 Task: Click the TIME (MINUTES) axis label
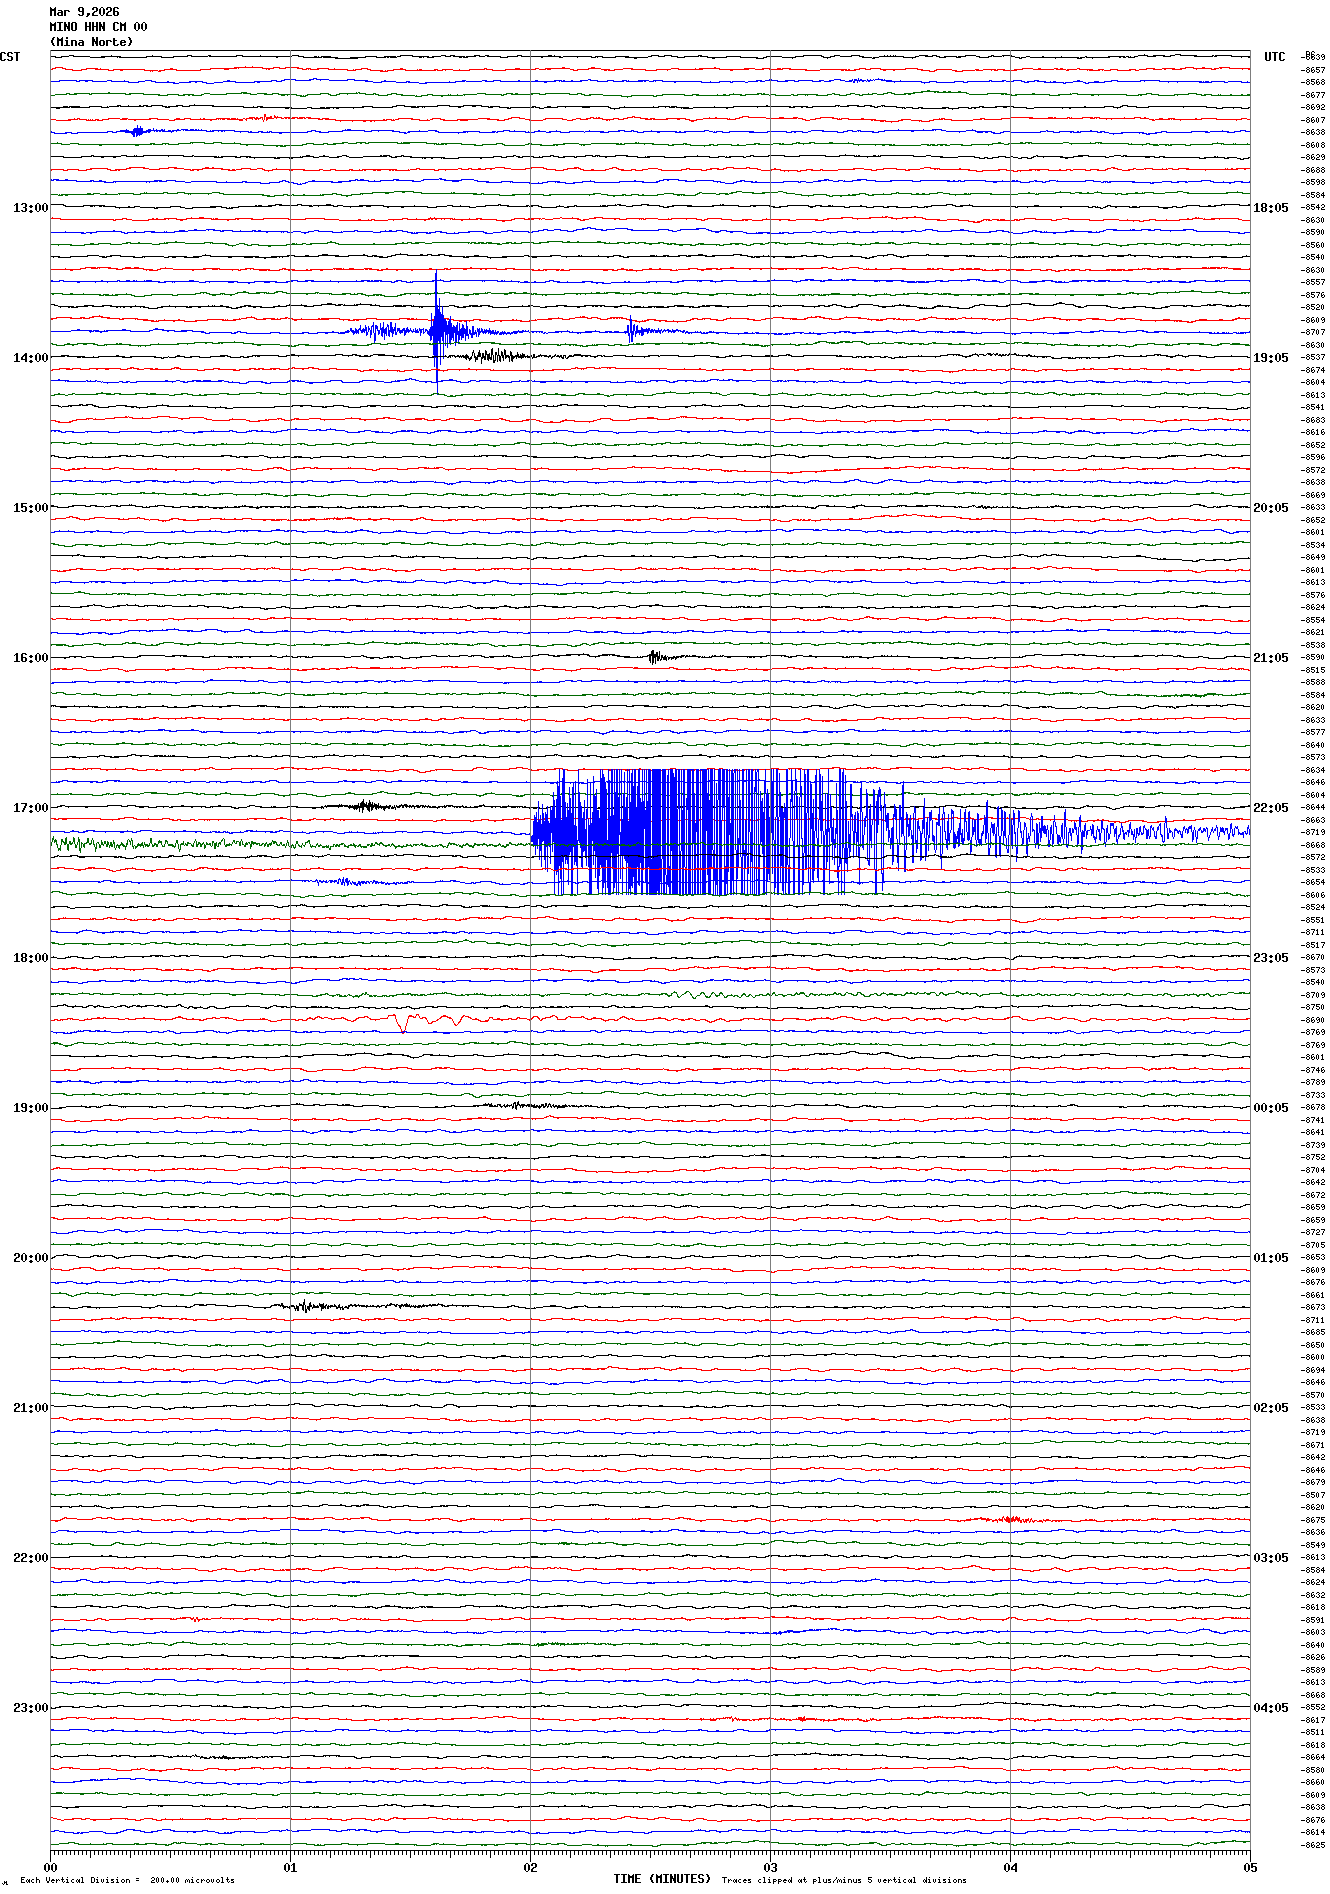tap(662, 1879)
